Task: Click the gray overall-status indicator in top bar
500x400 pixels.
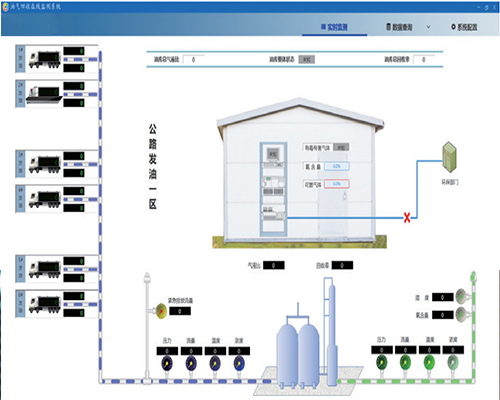Action: click(x=306, y=59)
